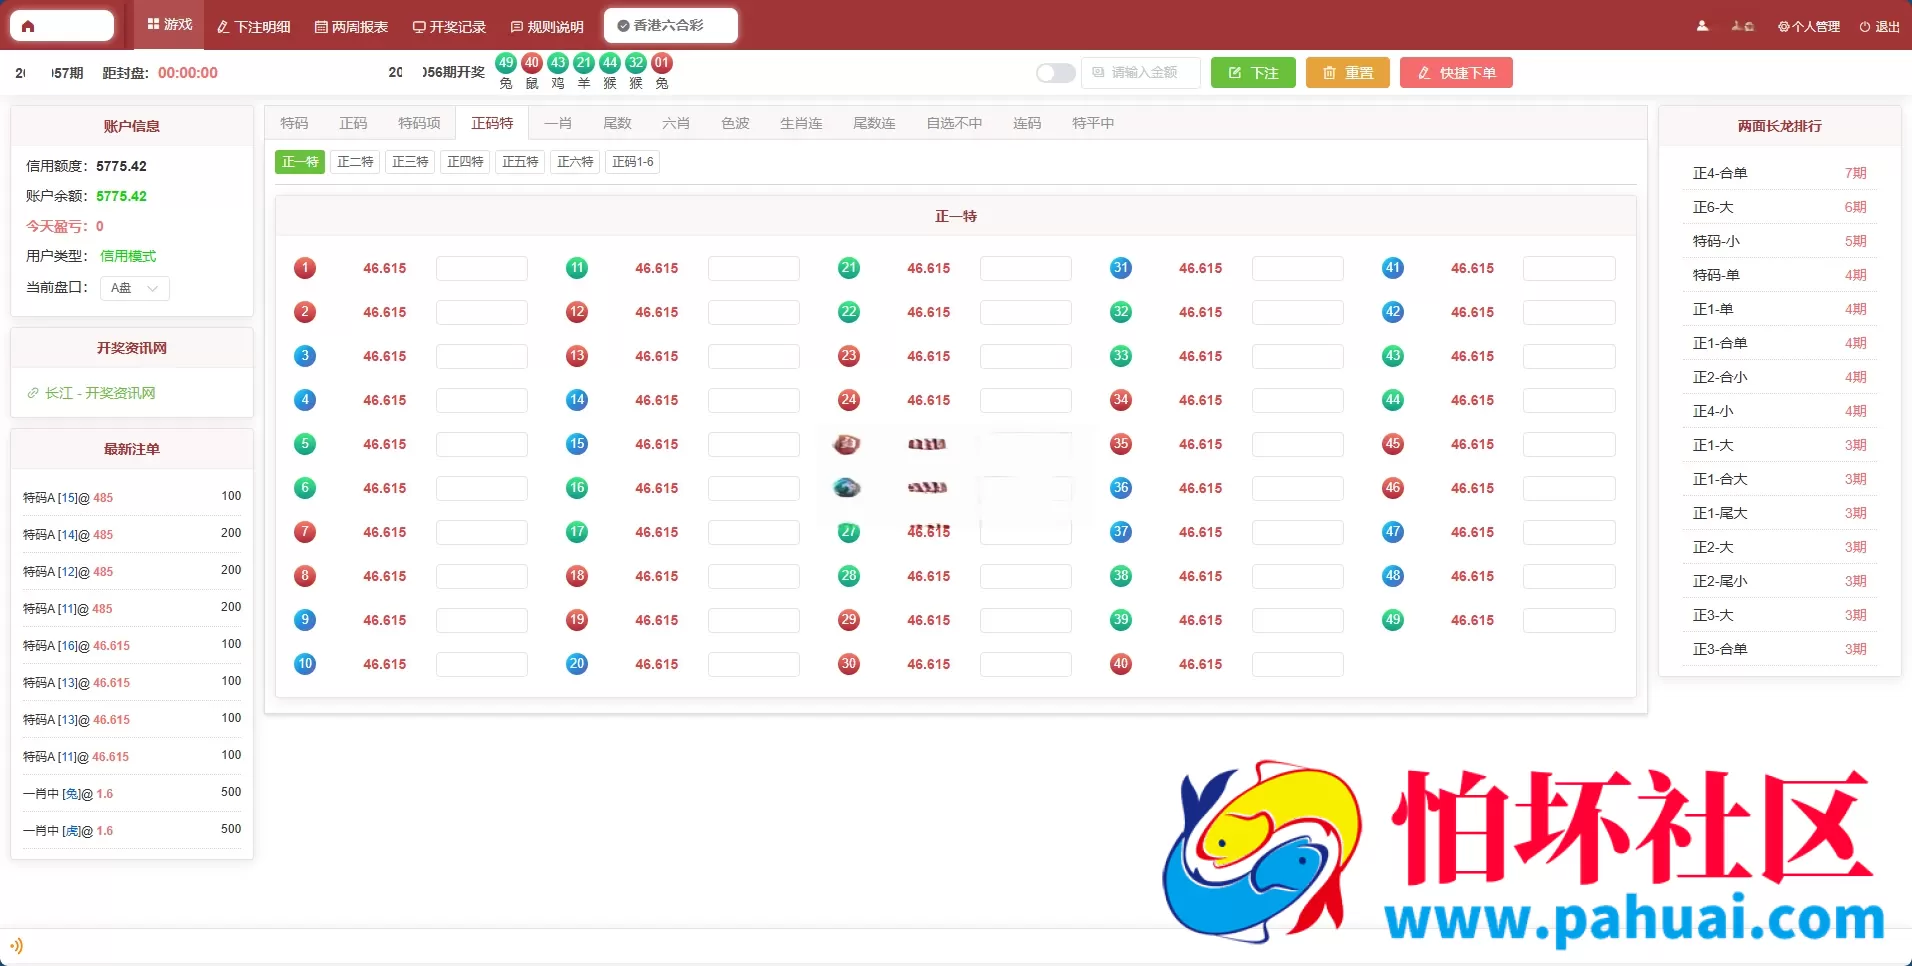Screen dimensions: 1912x966
Task: Select number ball 10 in the betting grid
Action: (x=305, y=664)
